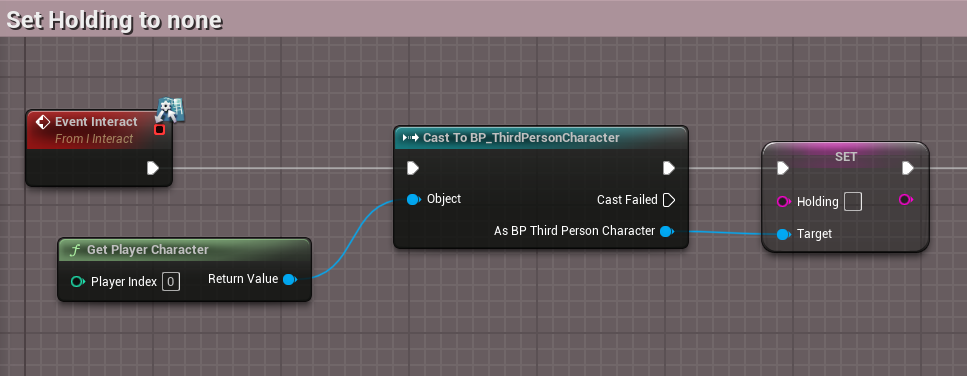967x376 pixels.
Task: Click SET node input execution pin
Action: [783, 168]
